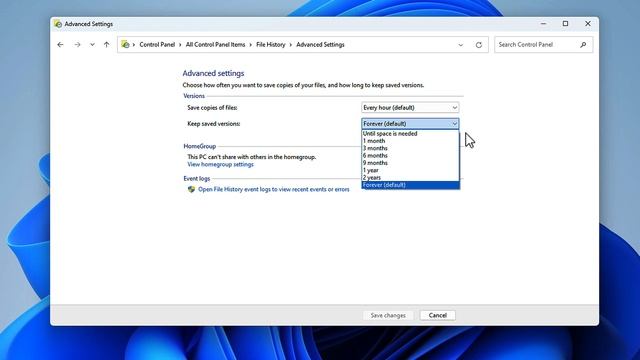This screenshot has height=360, width=640.
Task: Choose the 9 months option
Action: [410, 163]
